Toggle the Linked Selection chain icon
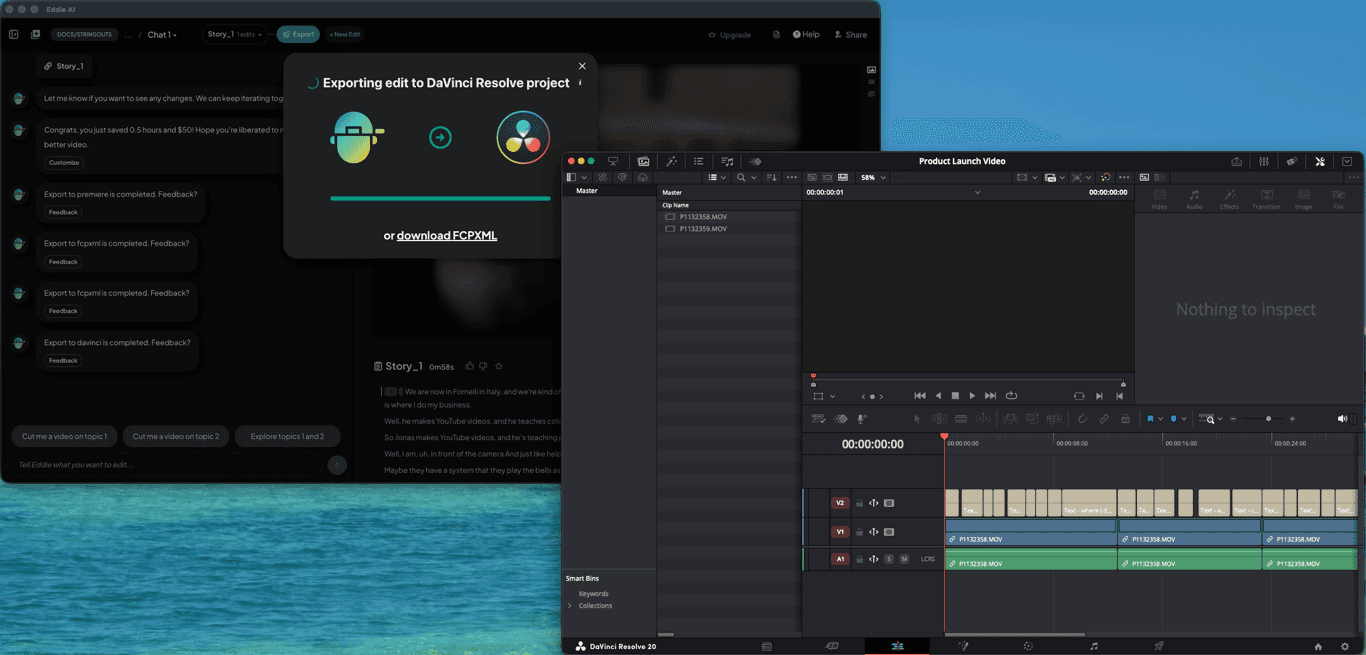 coord(1104,419)
